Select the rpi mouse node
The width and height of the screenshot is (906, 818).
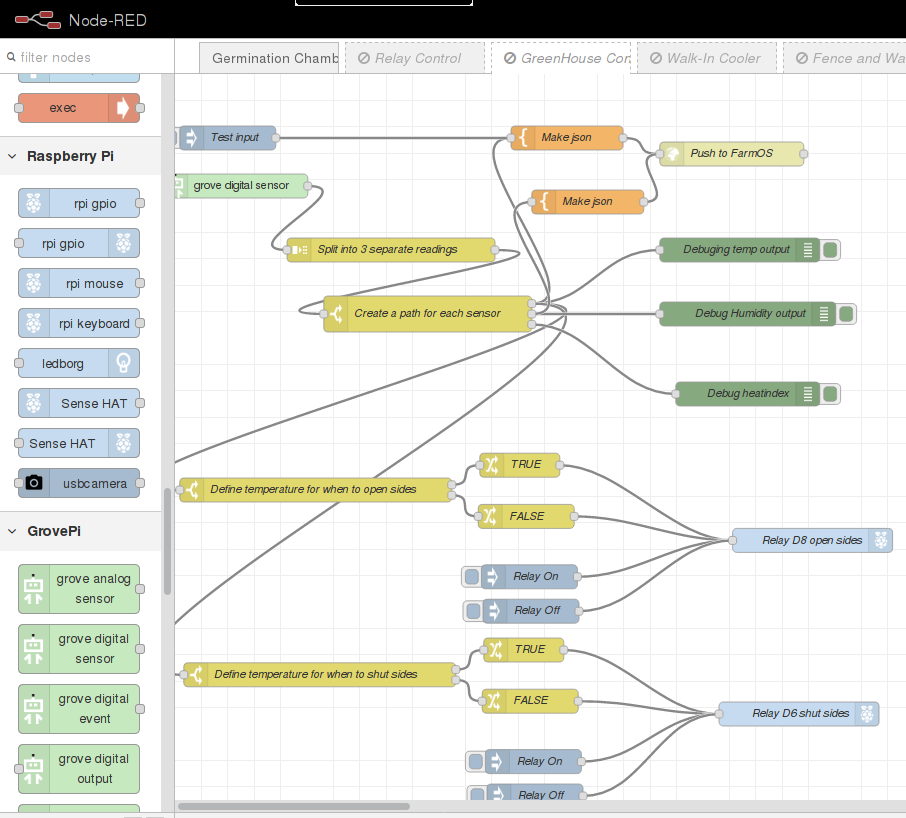coord(78,283)
